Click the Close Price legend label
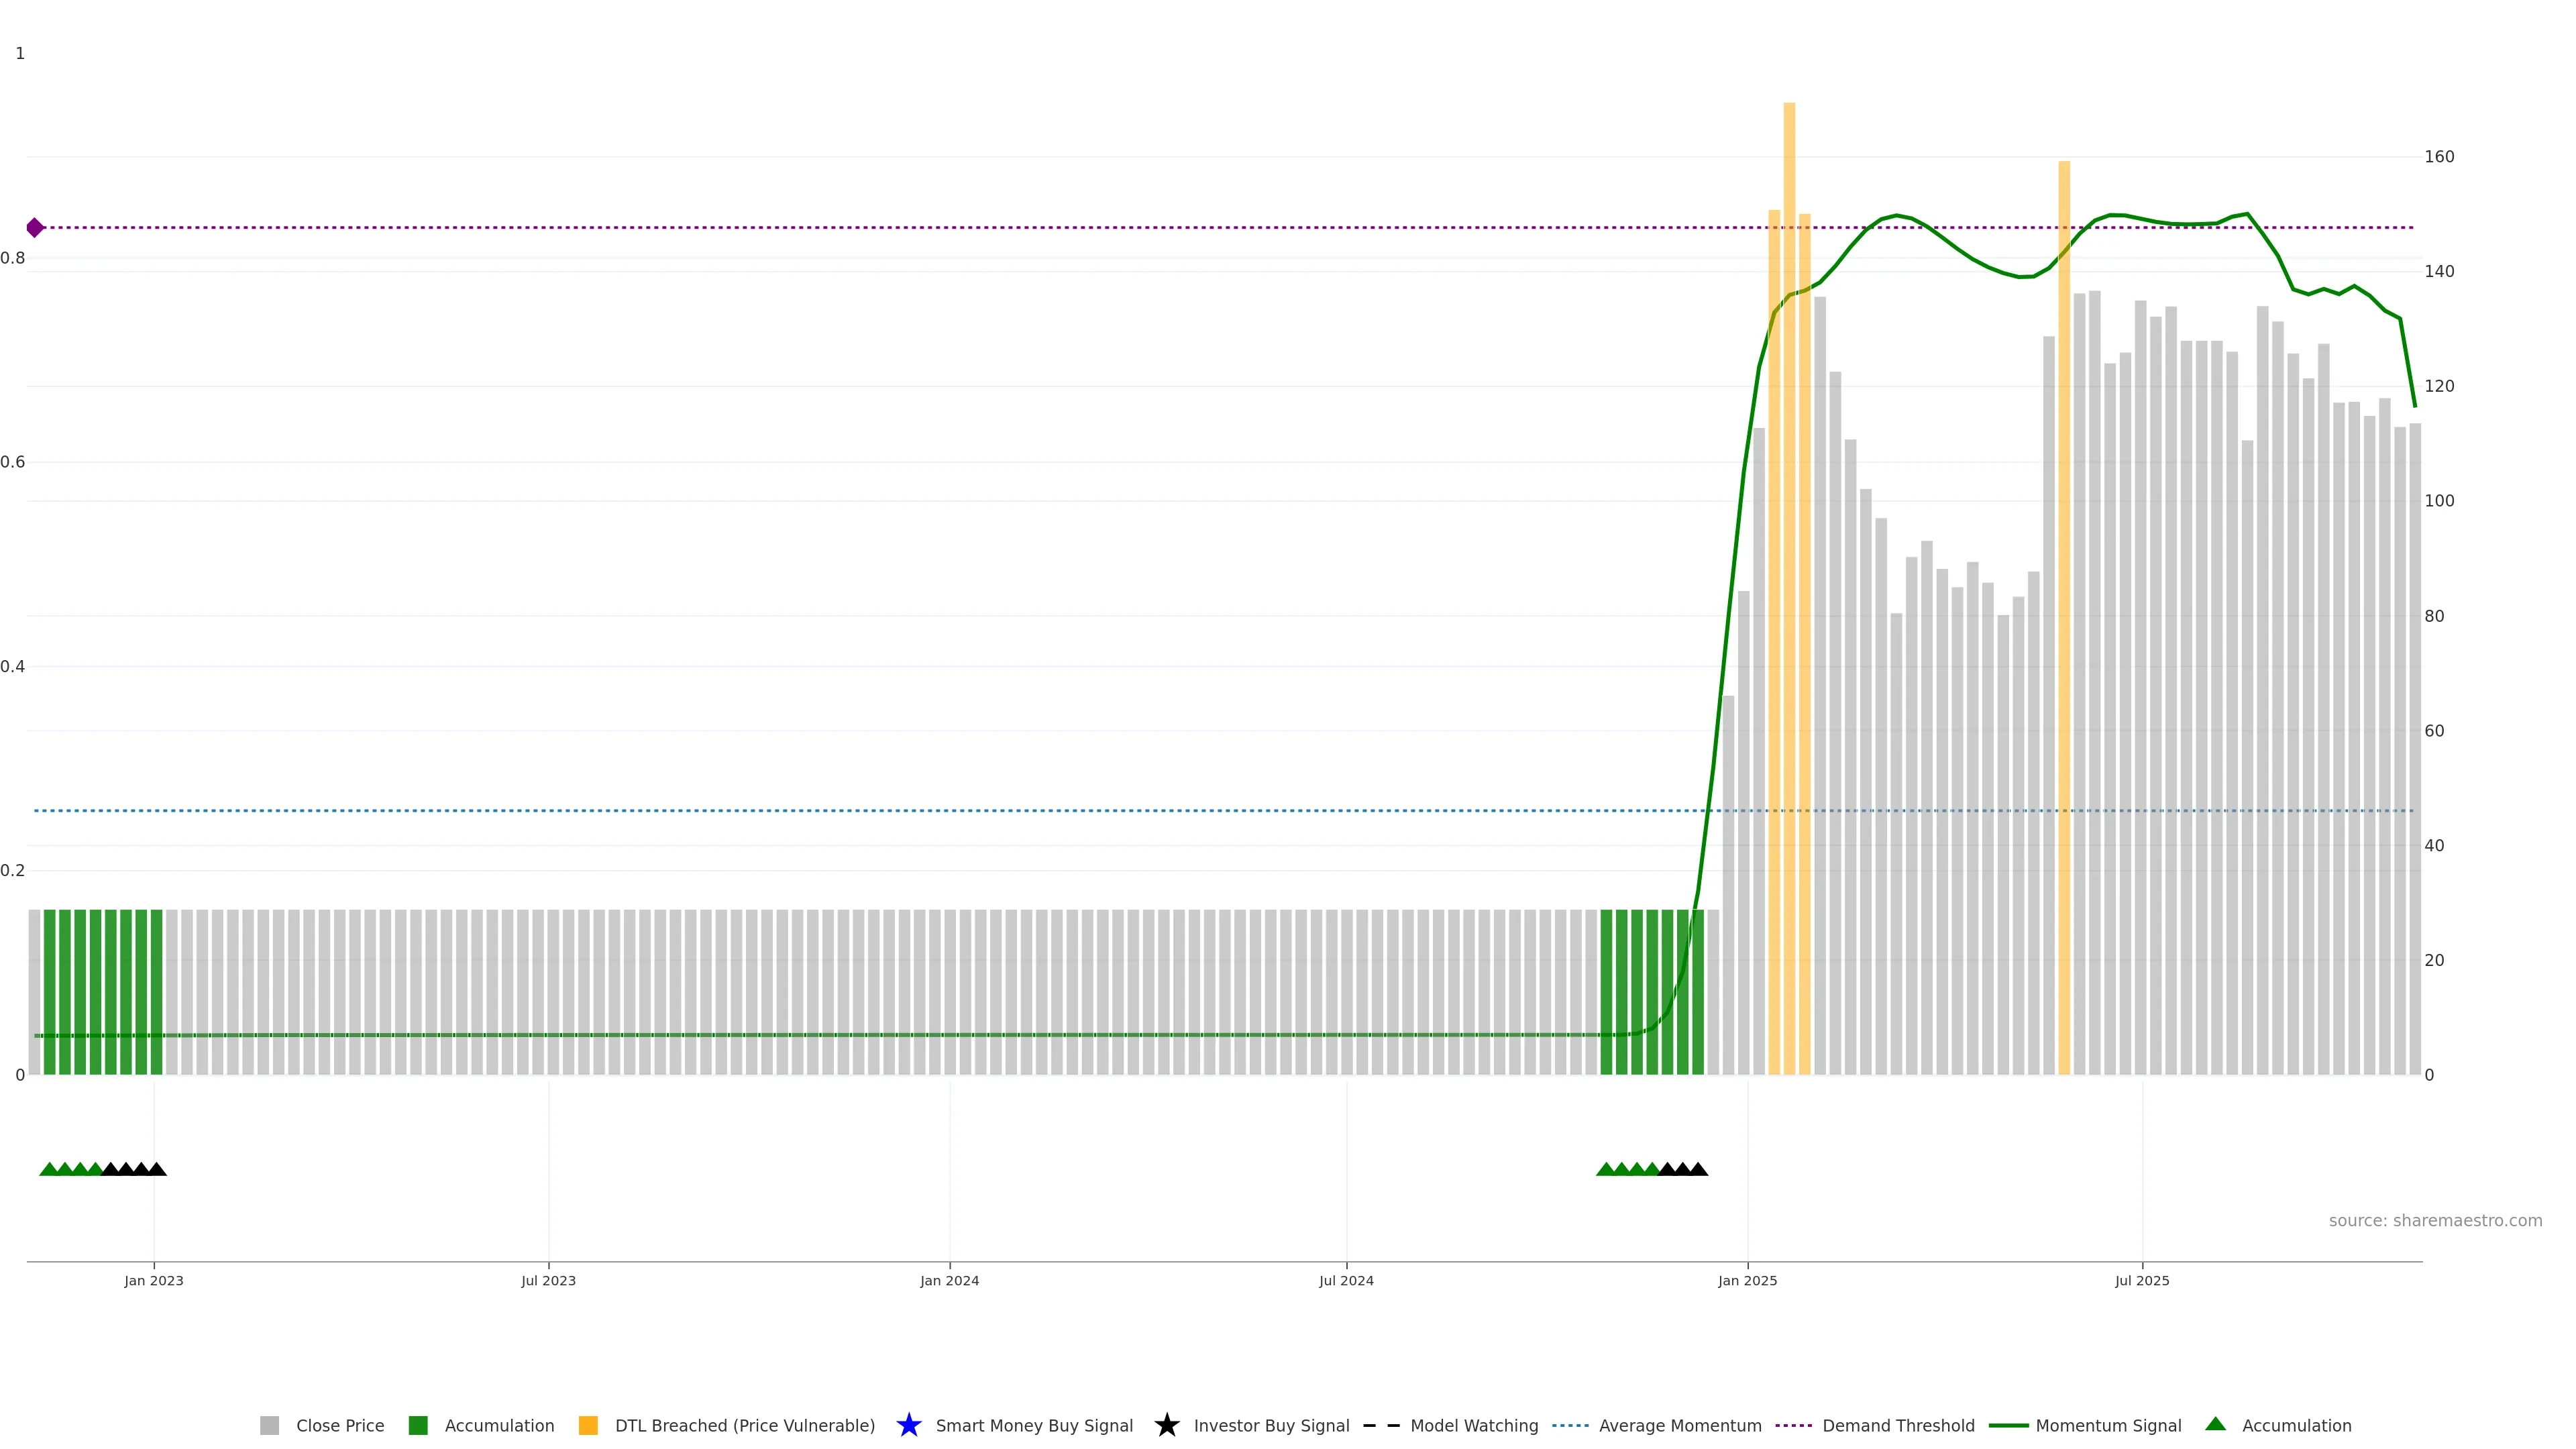This screenshot has width=2576, height=1449. pos(340,1425)
